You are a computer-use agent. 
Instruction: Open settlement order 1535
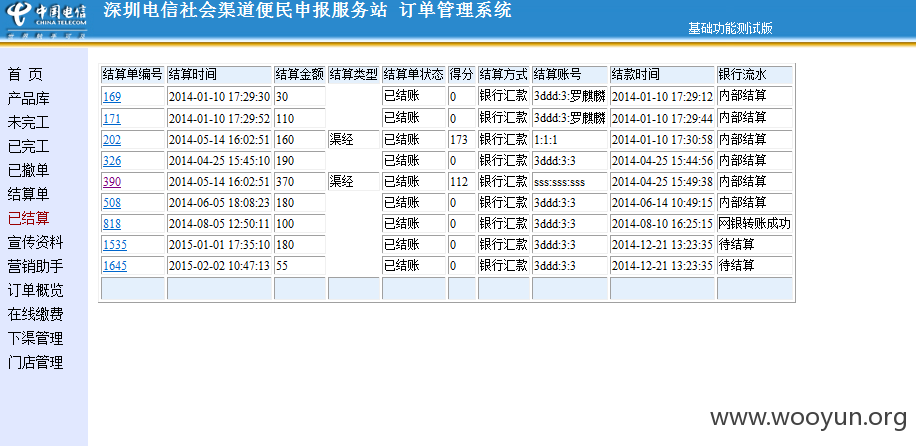click(x=114, y=245)
